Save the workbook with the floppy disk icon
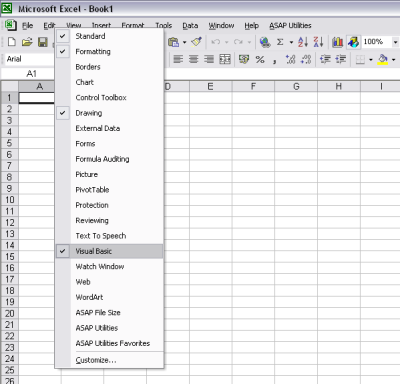 tap(43, 42)
